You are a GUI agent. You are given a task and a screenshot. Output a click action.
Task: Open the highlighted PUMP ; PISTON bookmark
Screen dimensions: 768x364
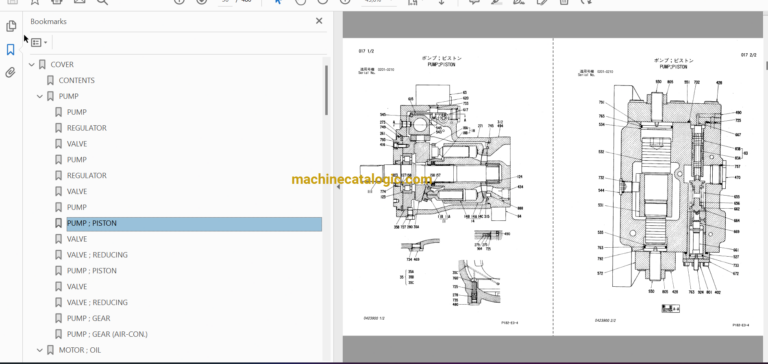coord(194,223)
